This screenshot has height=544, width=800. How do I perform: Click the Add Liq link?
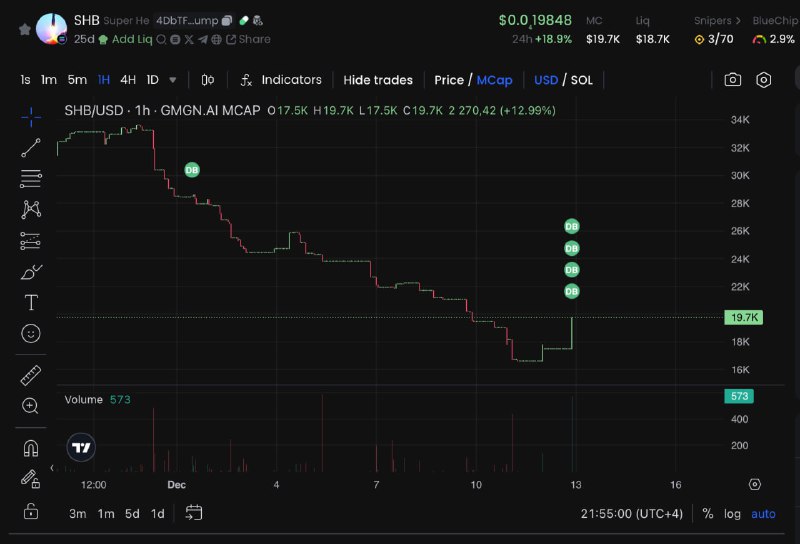pos(132,39)
